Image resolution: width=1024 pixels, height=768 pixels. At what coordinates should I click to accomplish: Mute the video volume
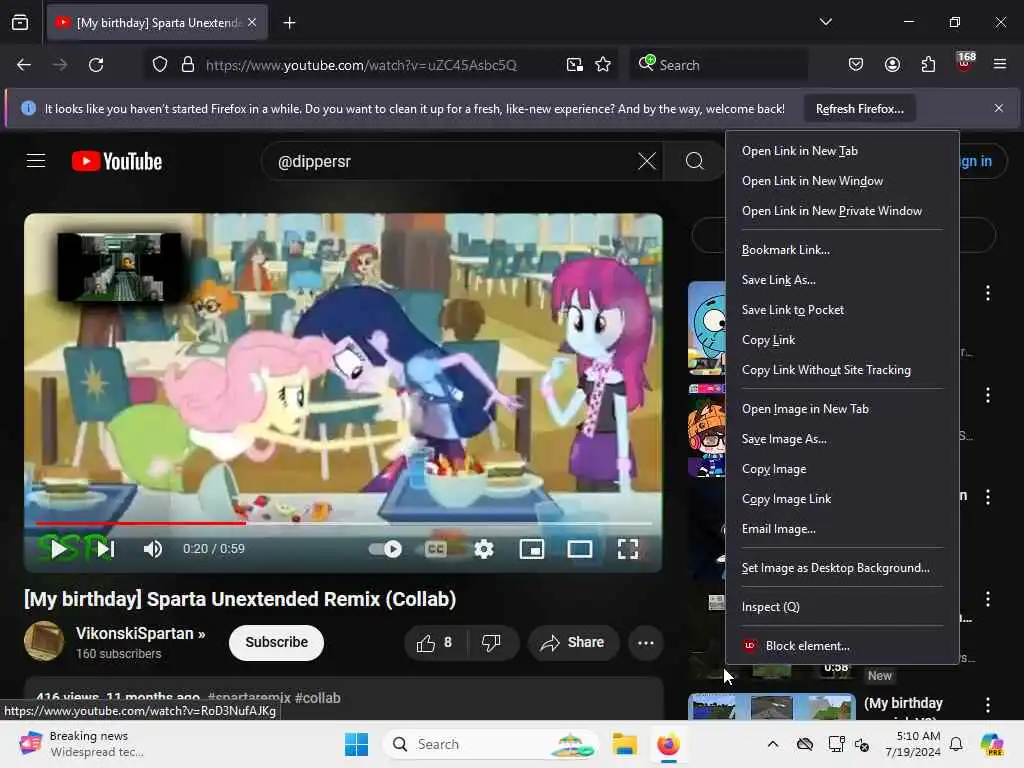[153, 549]
